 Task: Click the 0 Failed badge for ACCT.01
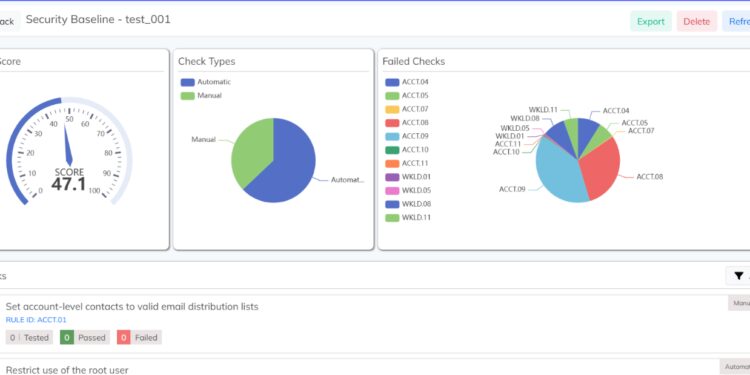tap(139, 337)
